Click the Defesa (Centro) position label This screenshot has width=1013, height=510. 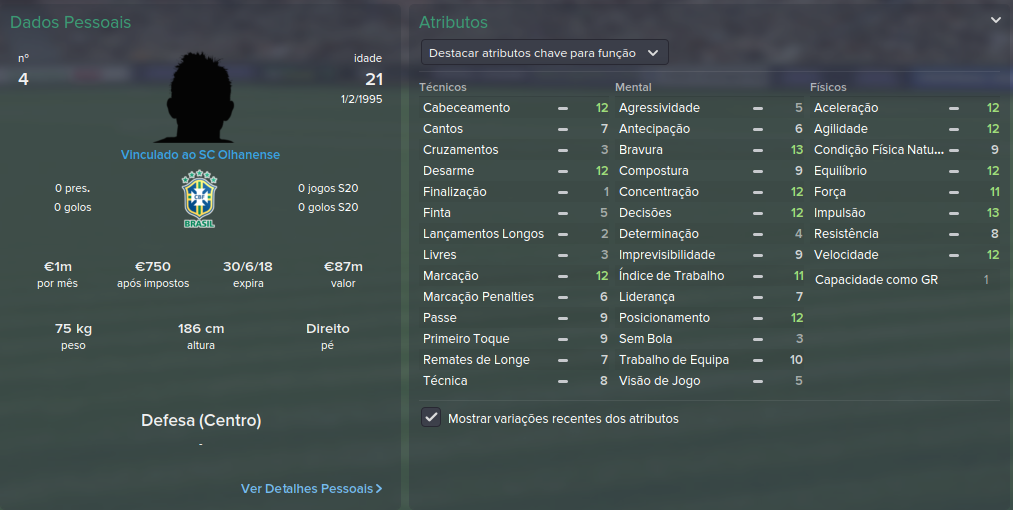(201, 421)
